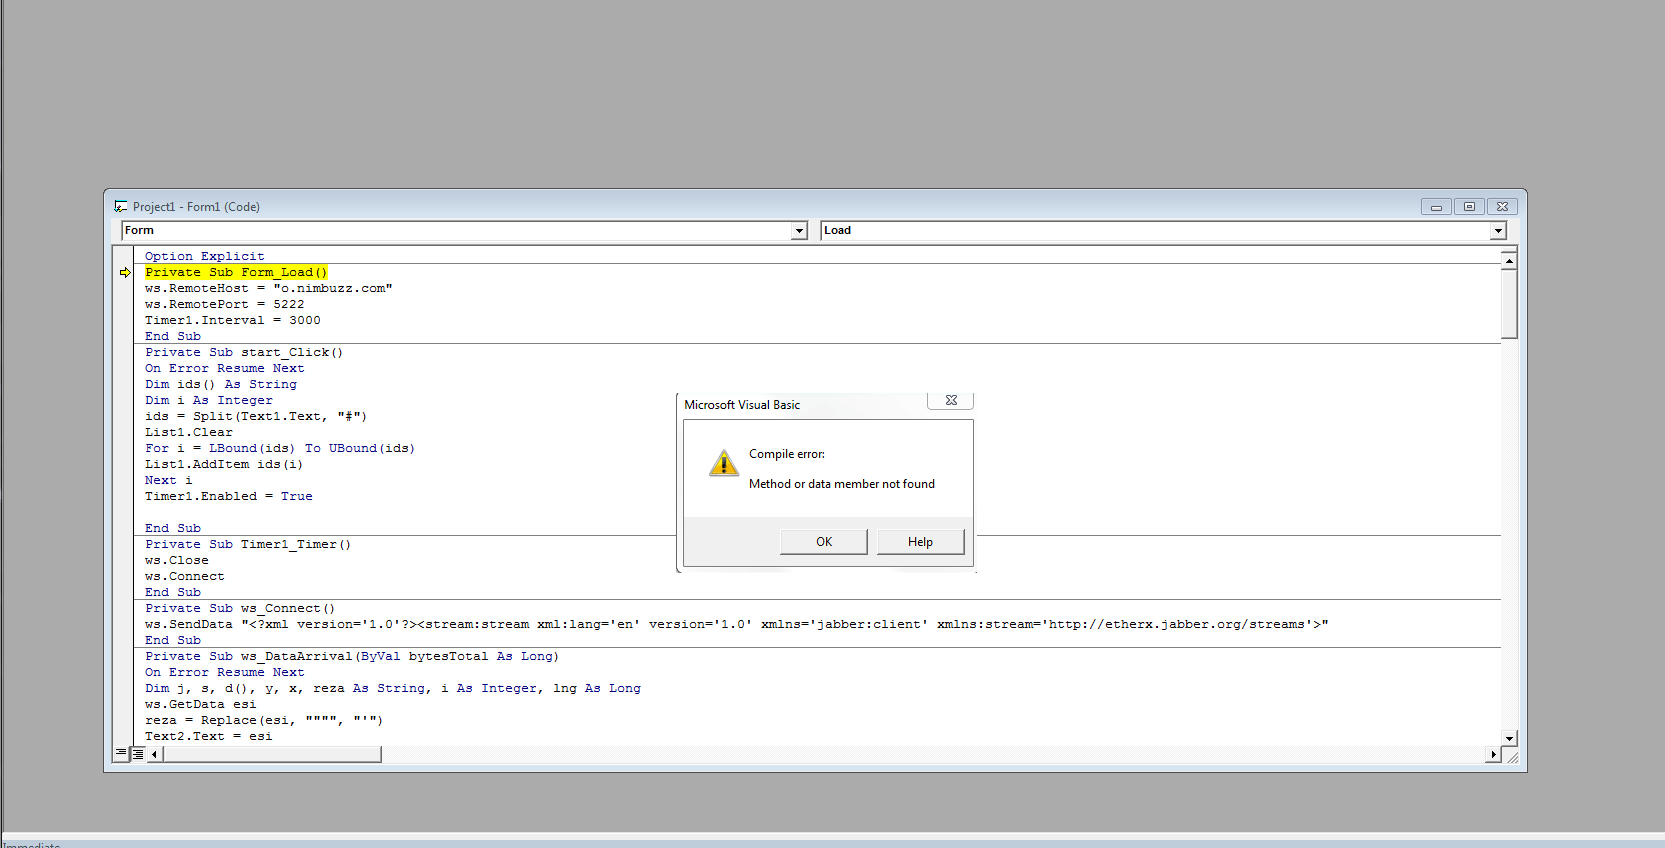
Task: Click the ws.RemoteHost = "o.nimbuzz.com" line
Action: 269,288
